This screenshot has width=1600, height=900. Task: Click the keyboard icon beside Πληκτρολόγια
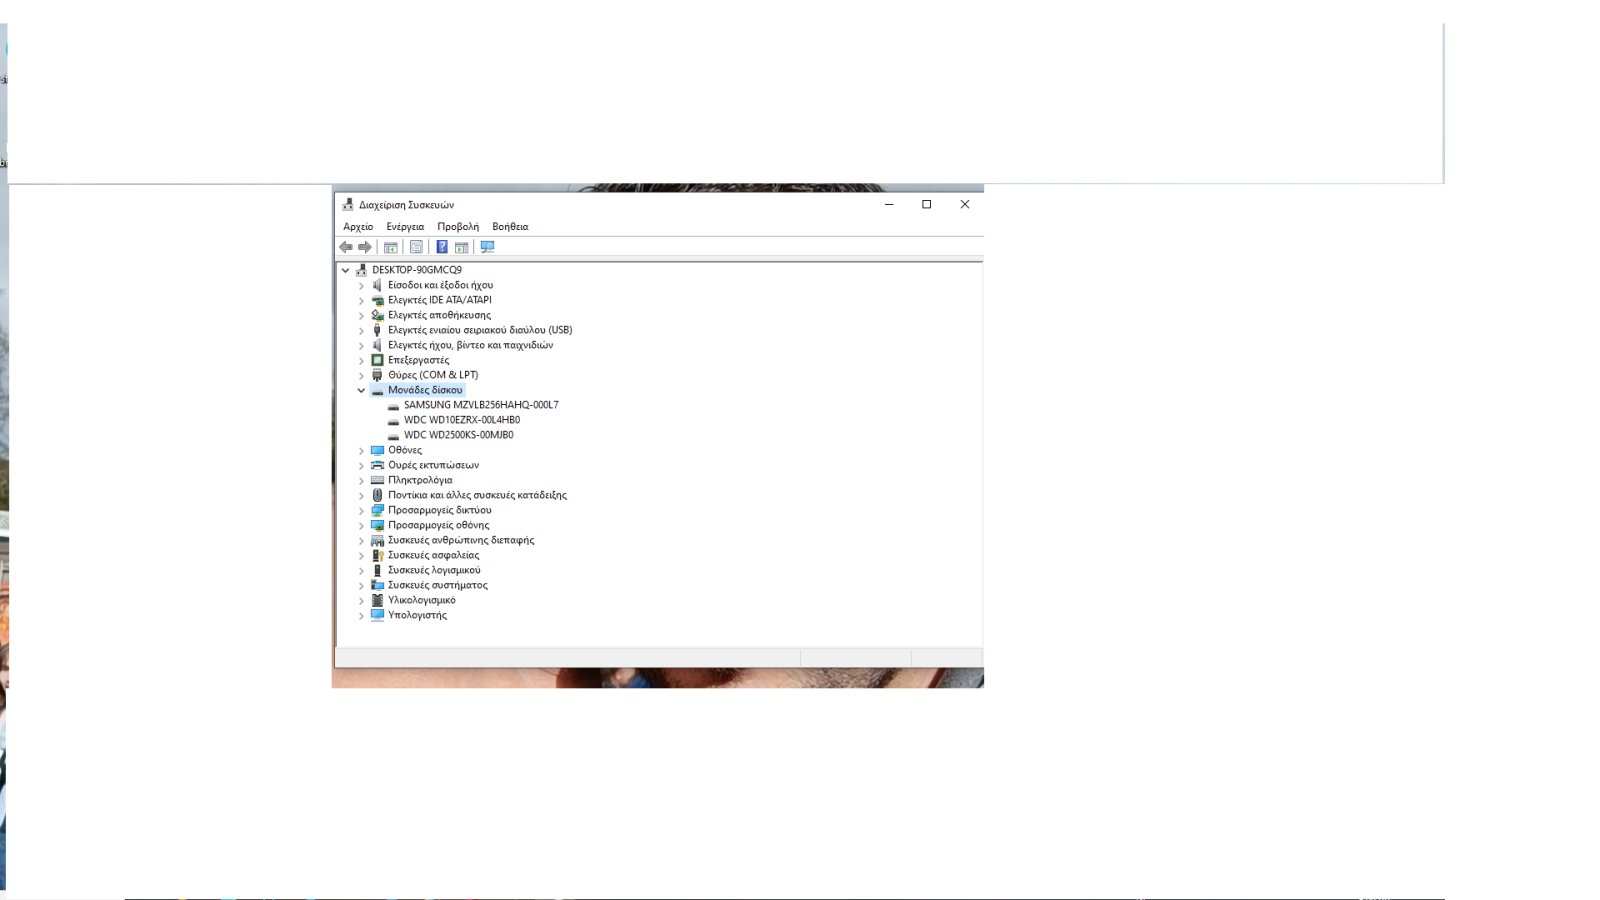(377, 480)
